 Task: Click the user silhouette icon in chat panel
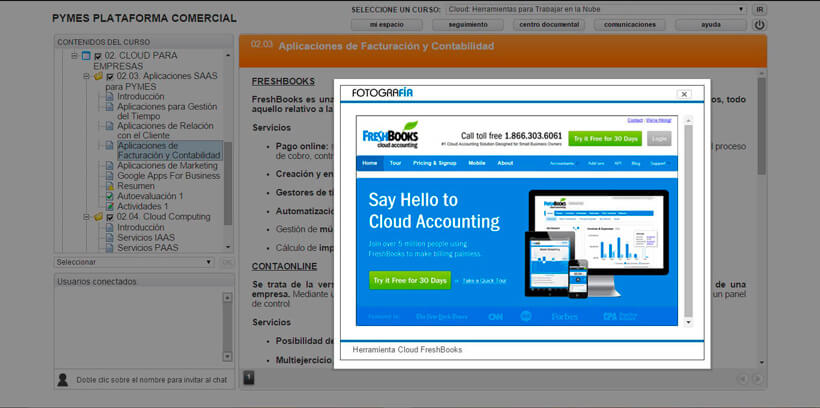click(63, 380)
